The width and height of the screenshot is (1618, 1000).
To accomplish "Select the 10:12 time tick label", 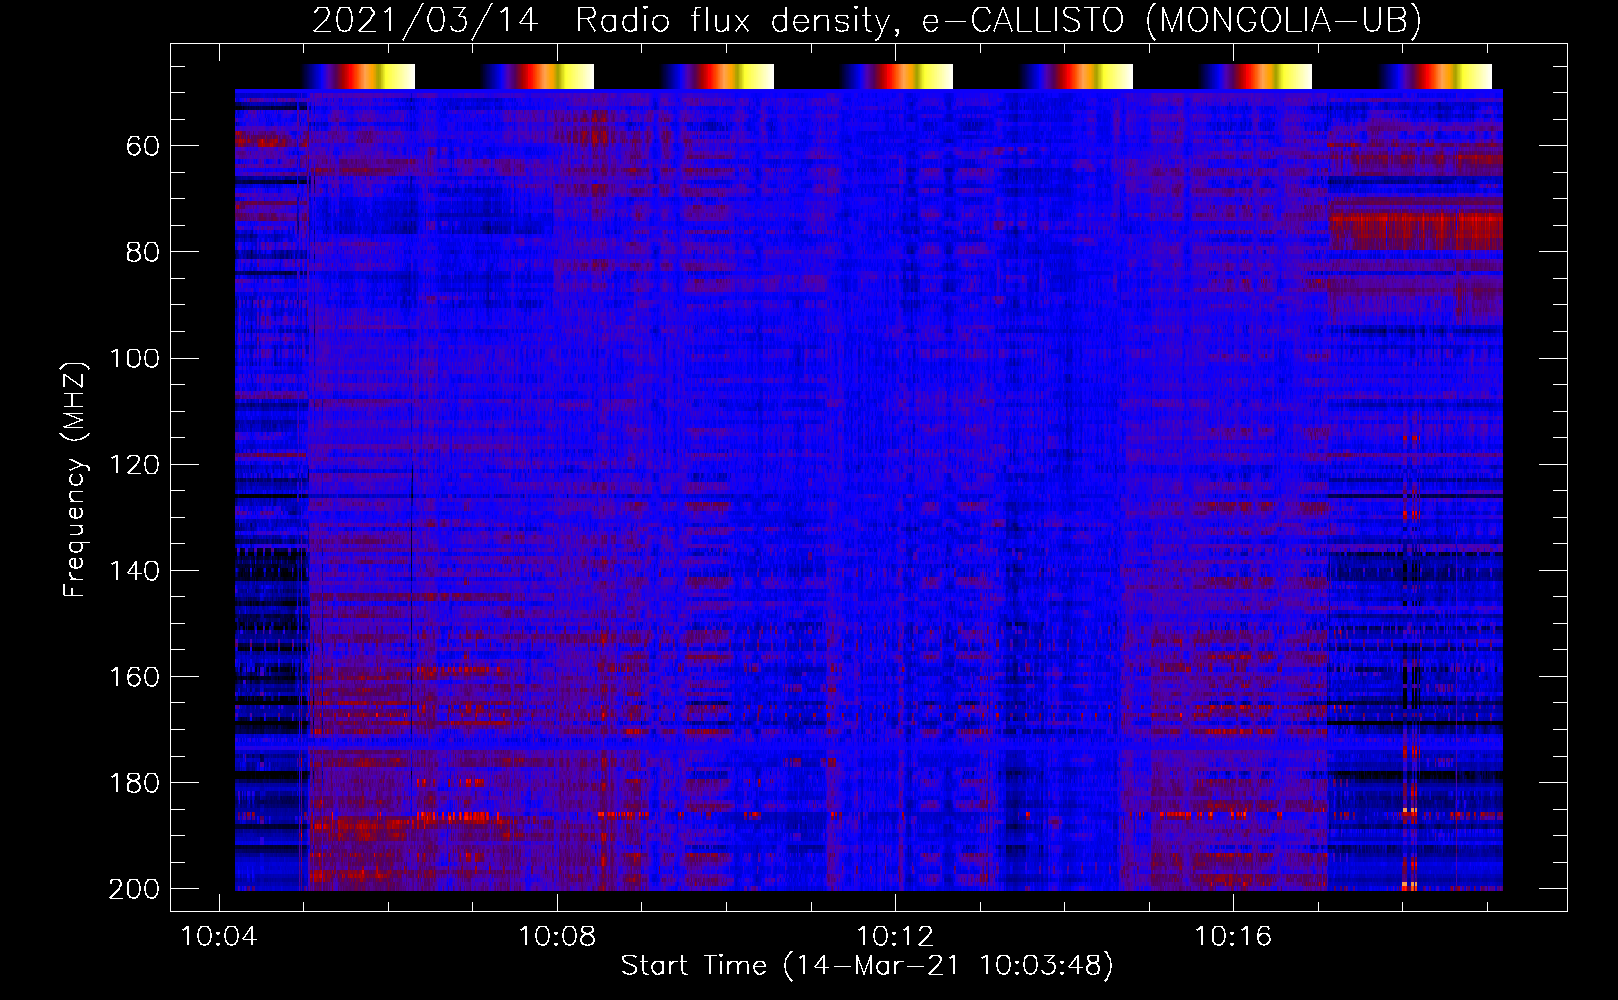I will tap(895, 937).
